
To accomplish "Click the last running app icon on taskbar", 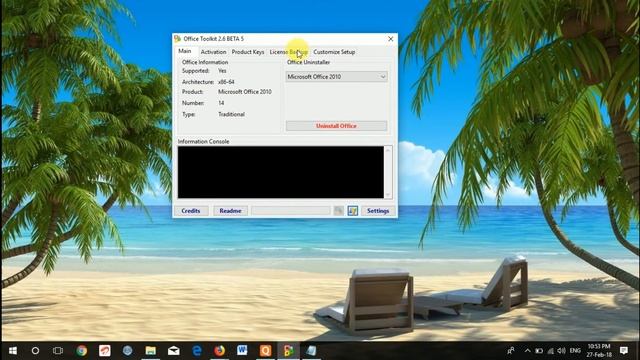I will click(311, 351).
